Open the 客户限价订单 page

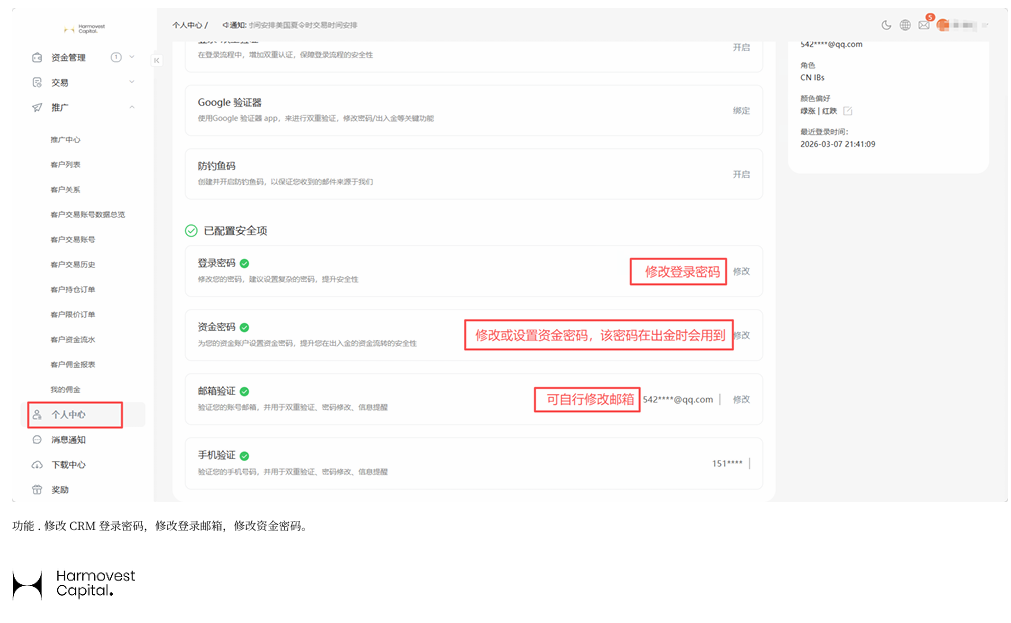click(x=73, y=315)
